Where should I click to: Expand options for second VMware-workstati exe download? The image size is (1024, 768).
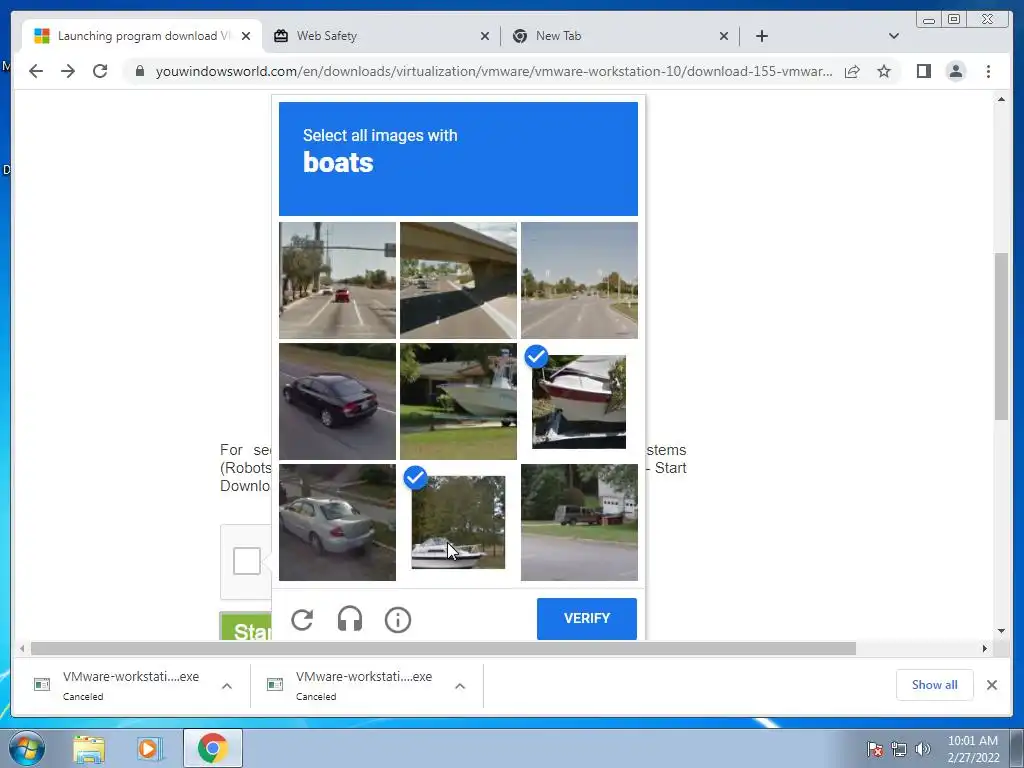pos(460,686)
